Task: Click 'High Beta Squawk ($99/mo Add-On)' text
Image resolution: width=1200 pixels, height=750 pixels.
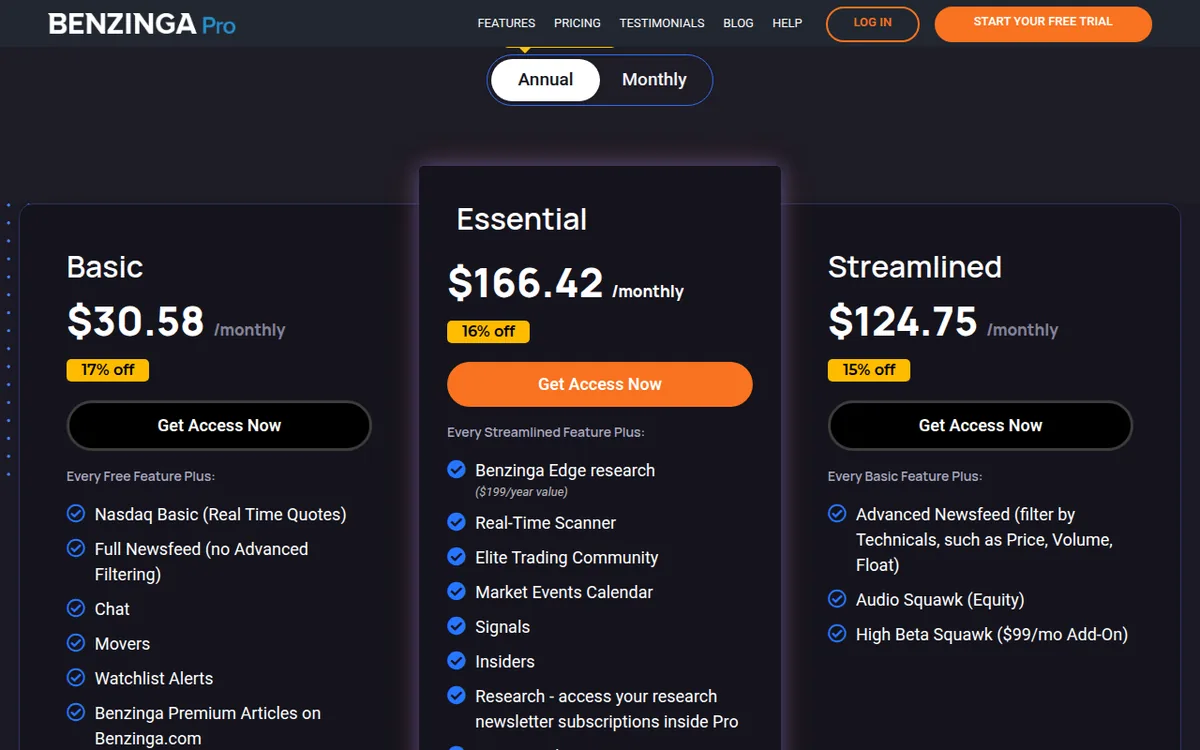Action: click(x=992, y=635)
